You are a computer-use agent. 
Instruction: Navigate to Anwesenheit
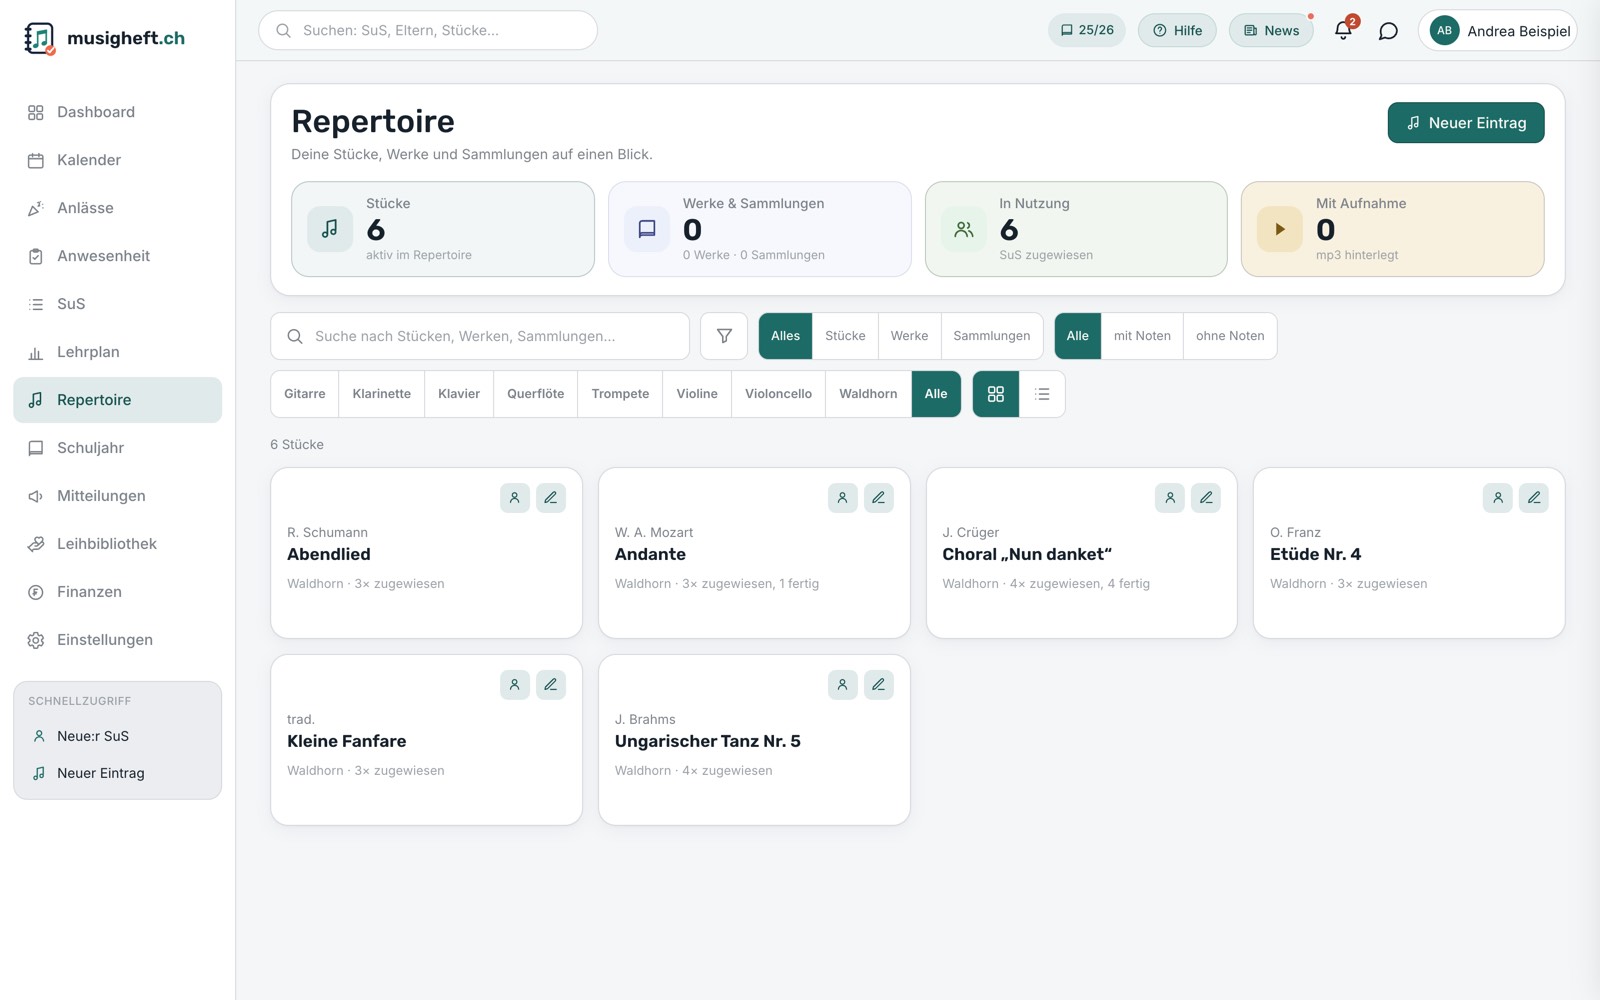(x=117, y=256)
